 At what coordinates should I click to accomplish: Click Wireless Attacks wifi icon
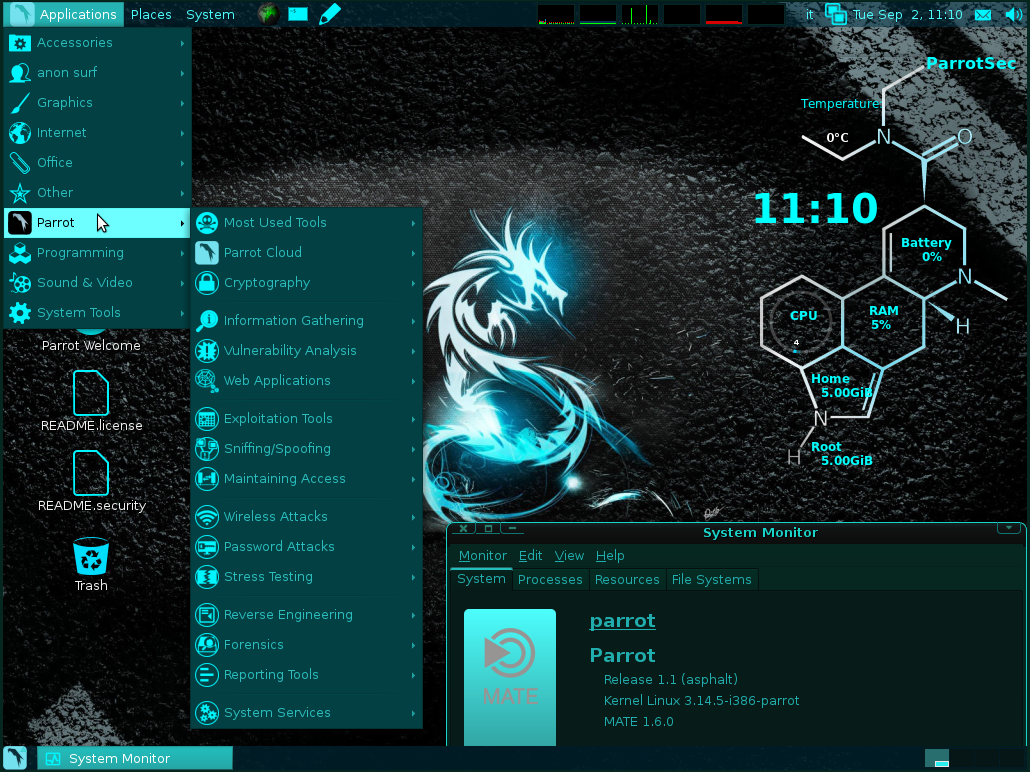tap(207, 517)
